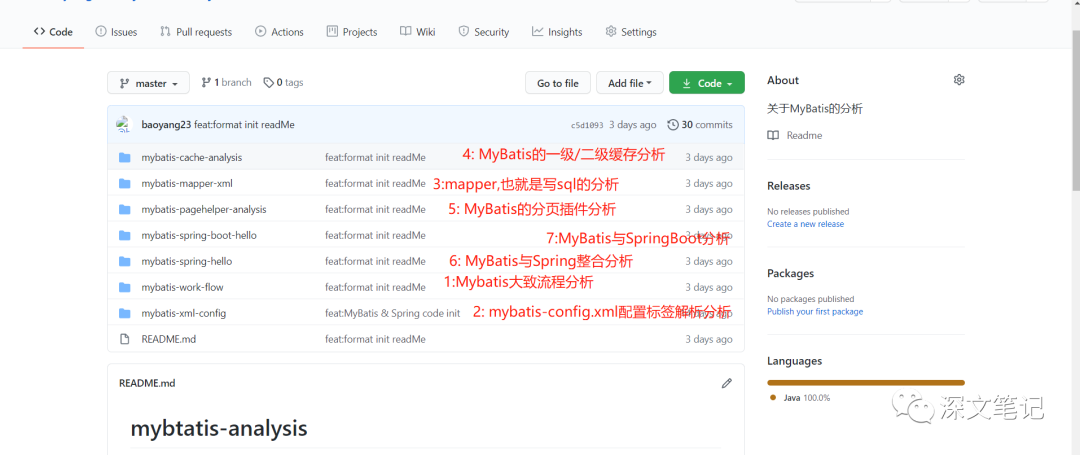Click folder icon for mybatis-spring-boot-hello
The image size is (1080, 455).
point(125,235)
